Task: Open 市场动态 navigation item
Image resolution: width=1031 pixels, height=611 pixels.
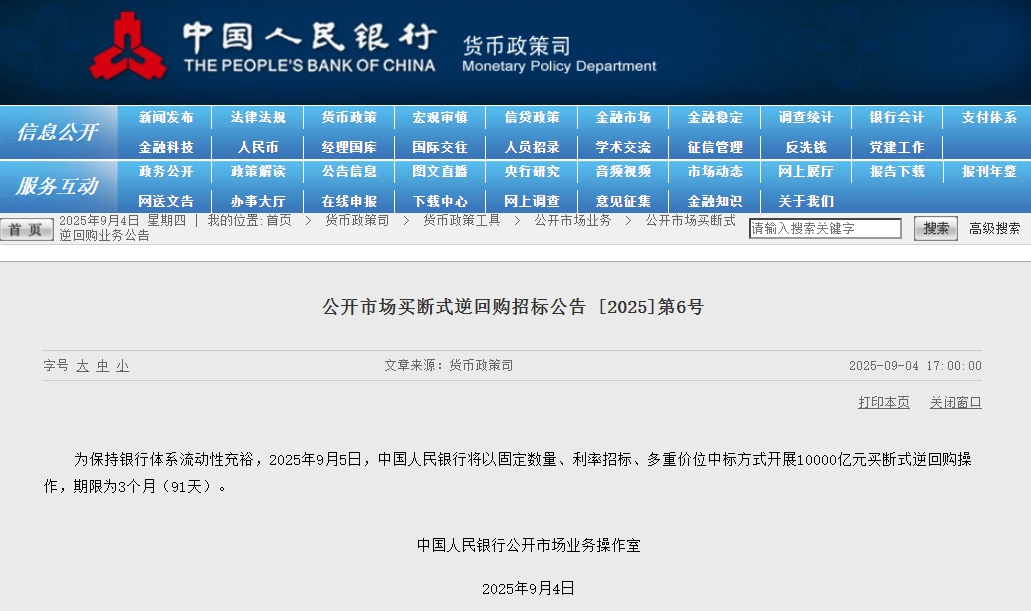Action: (x=715, y=172)
